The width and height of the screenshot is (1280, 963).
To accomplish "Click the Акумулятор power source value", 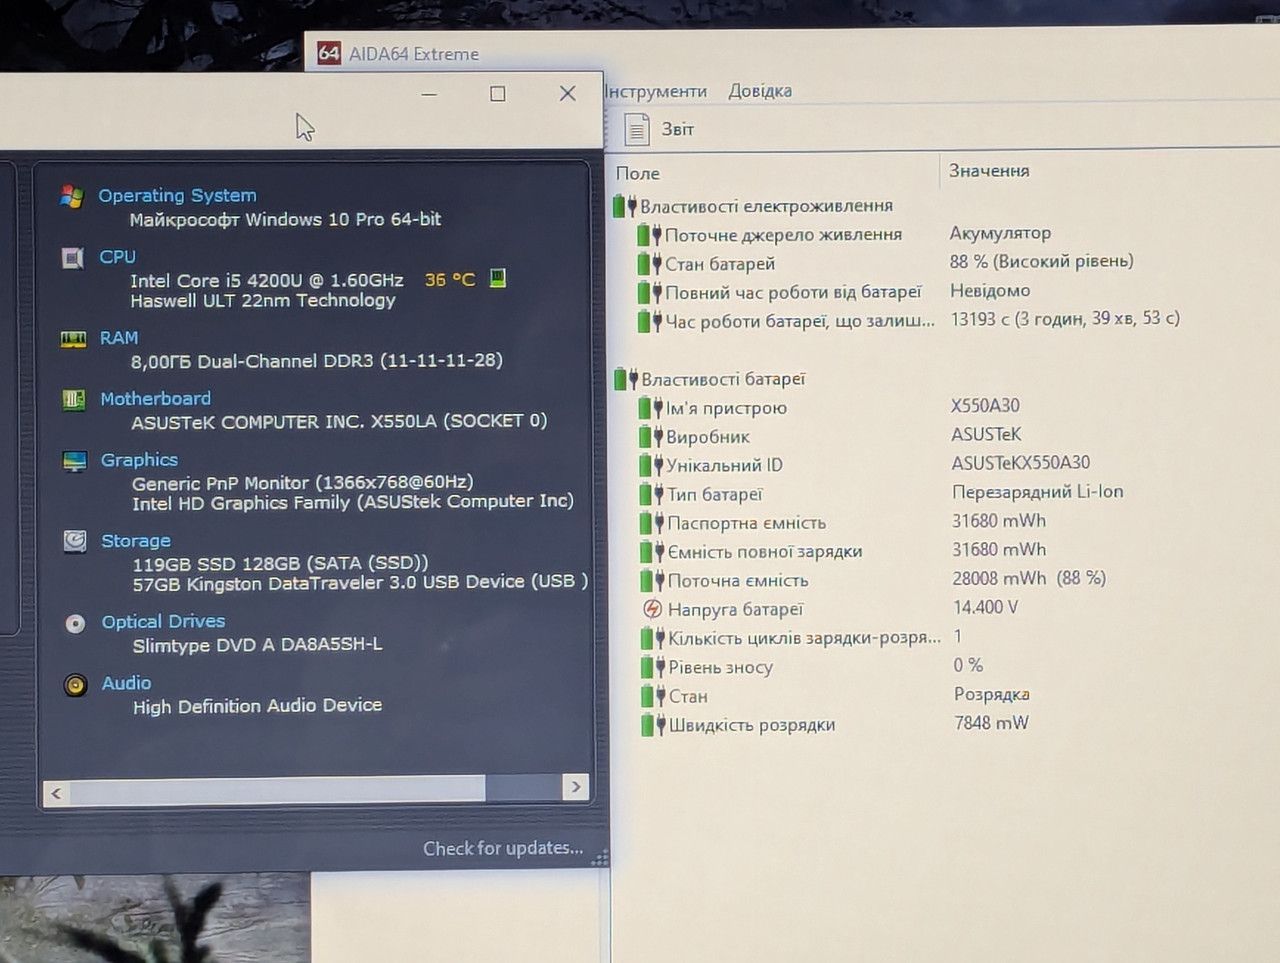I will click(1000, 233).
